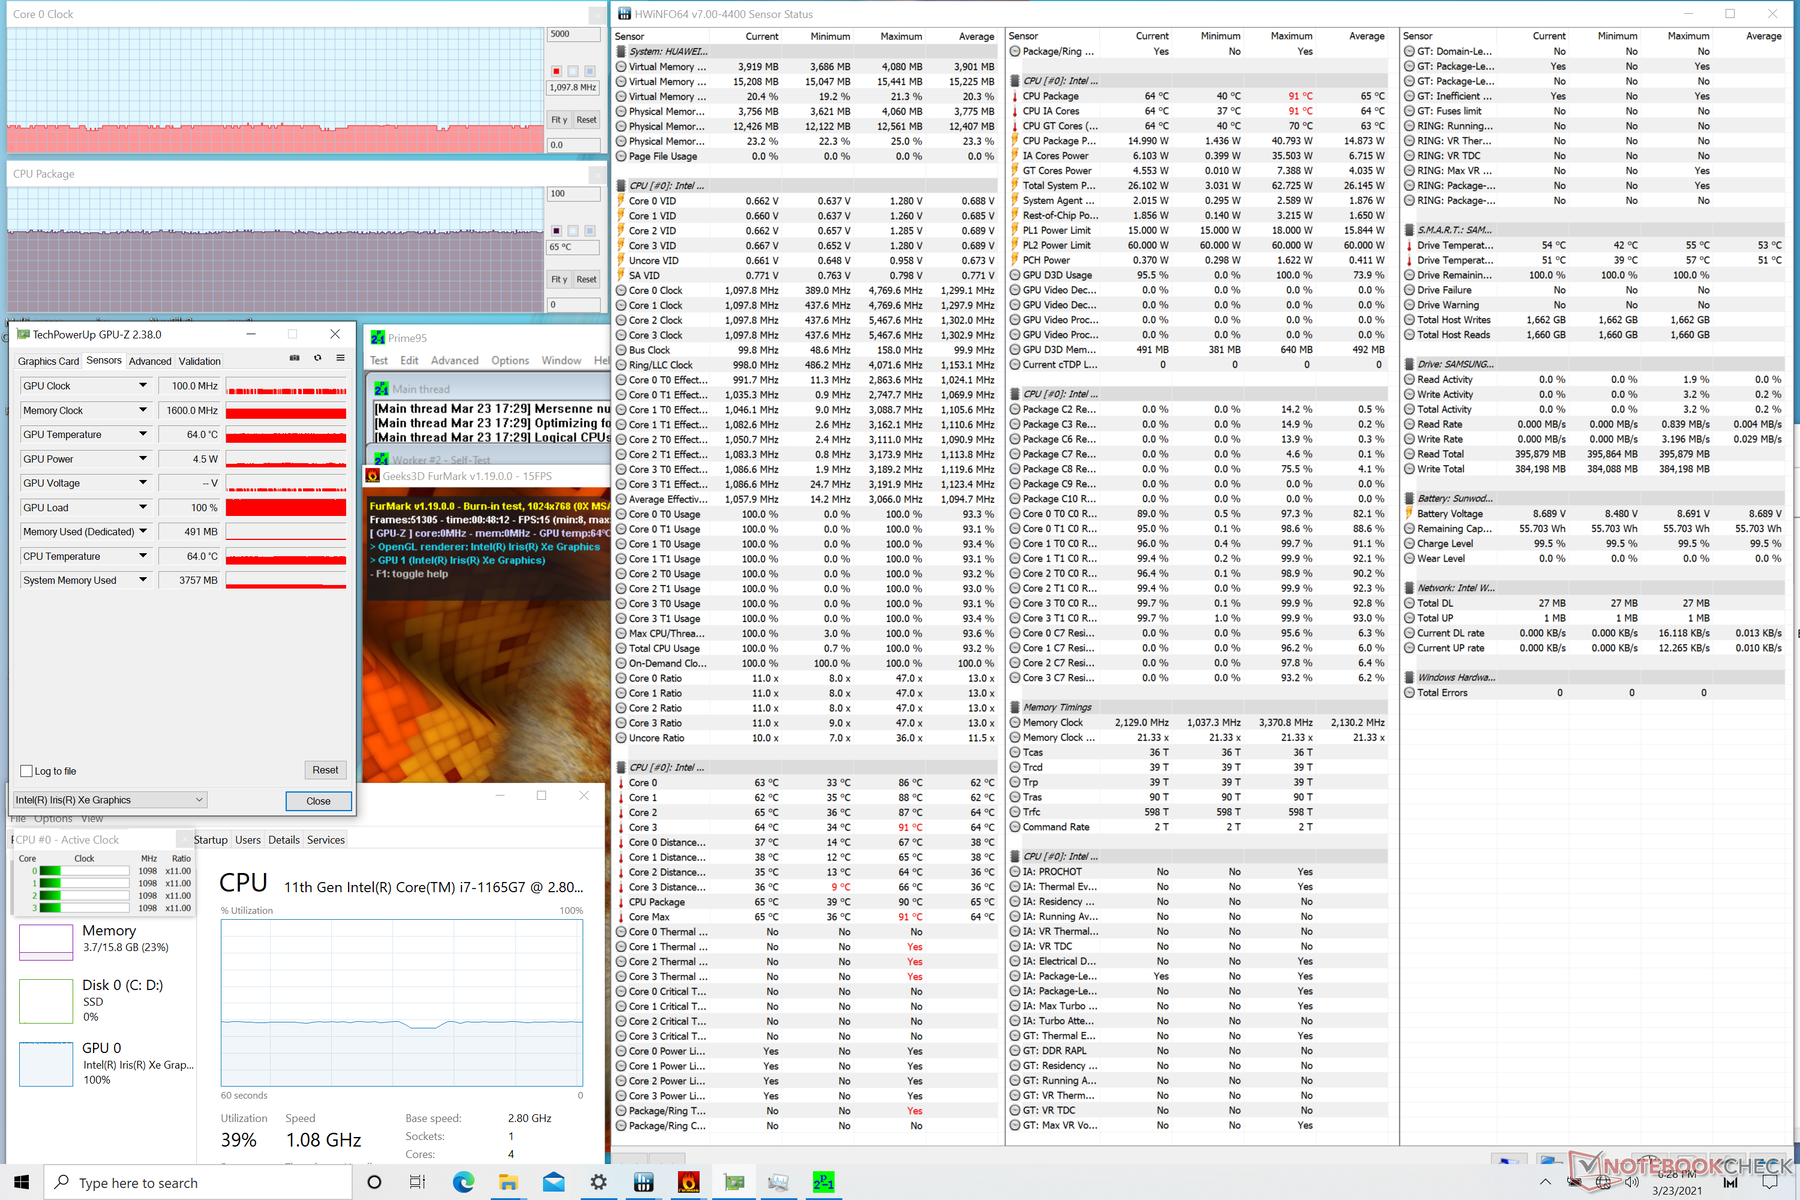Open Prime95 from the taskbar
The height and width of the screenshot is (1200, 1800).
(x=823, y=1183)
